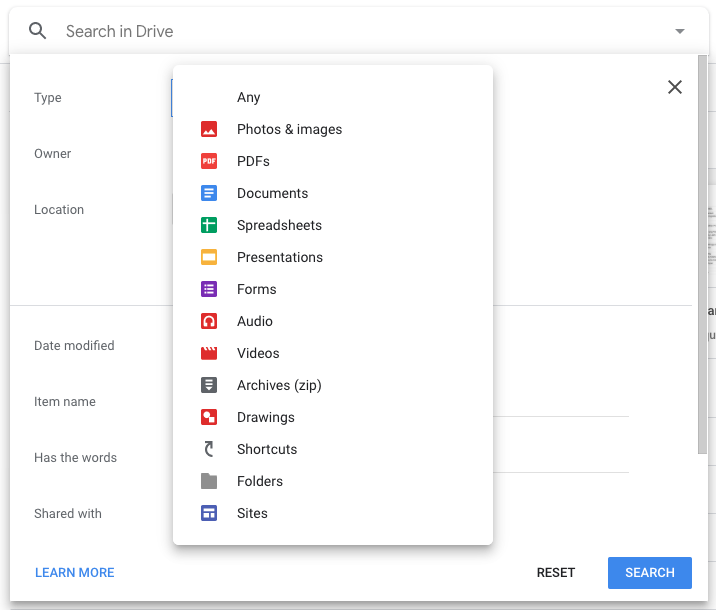
Task: Reset the search filters
Action: click(x=556, y=573)
